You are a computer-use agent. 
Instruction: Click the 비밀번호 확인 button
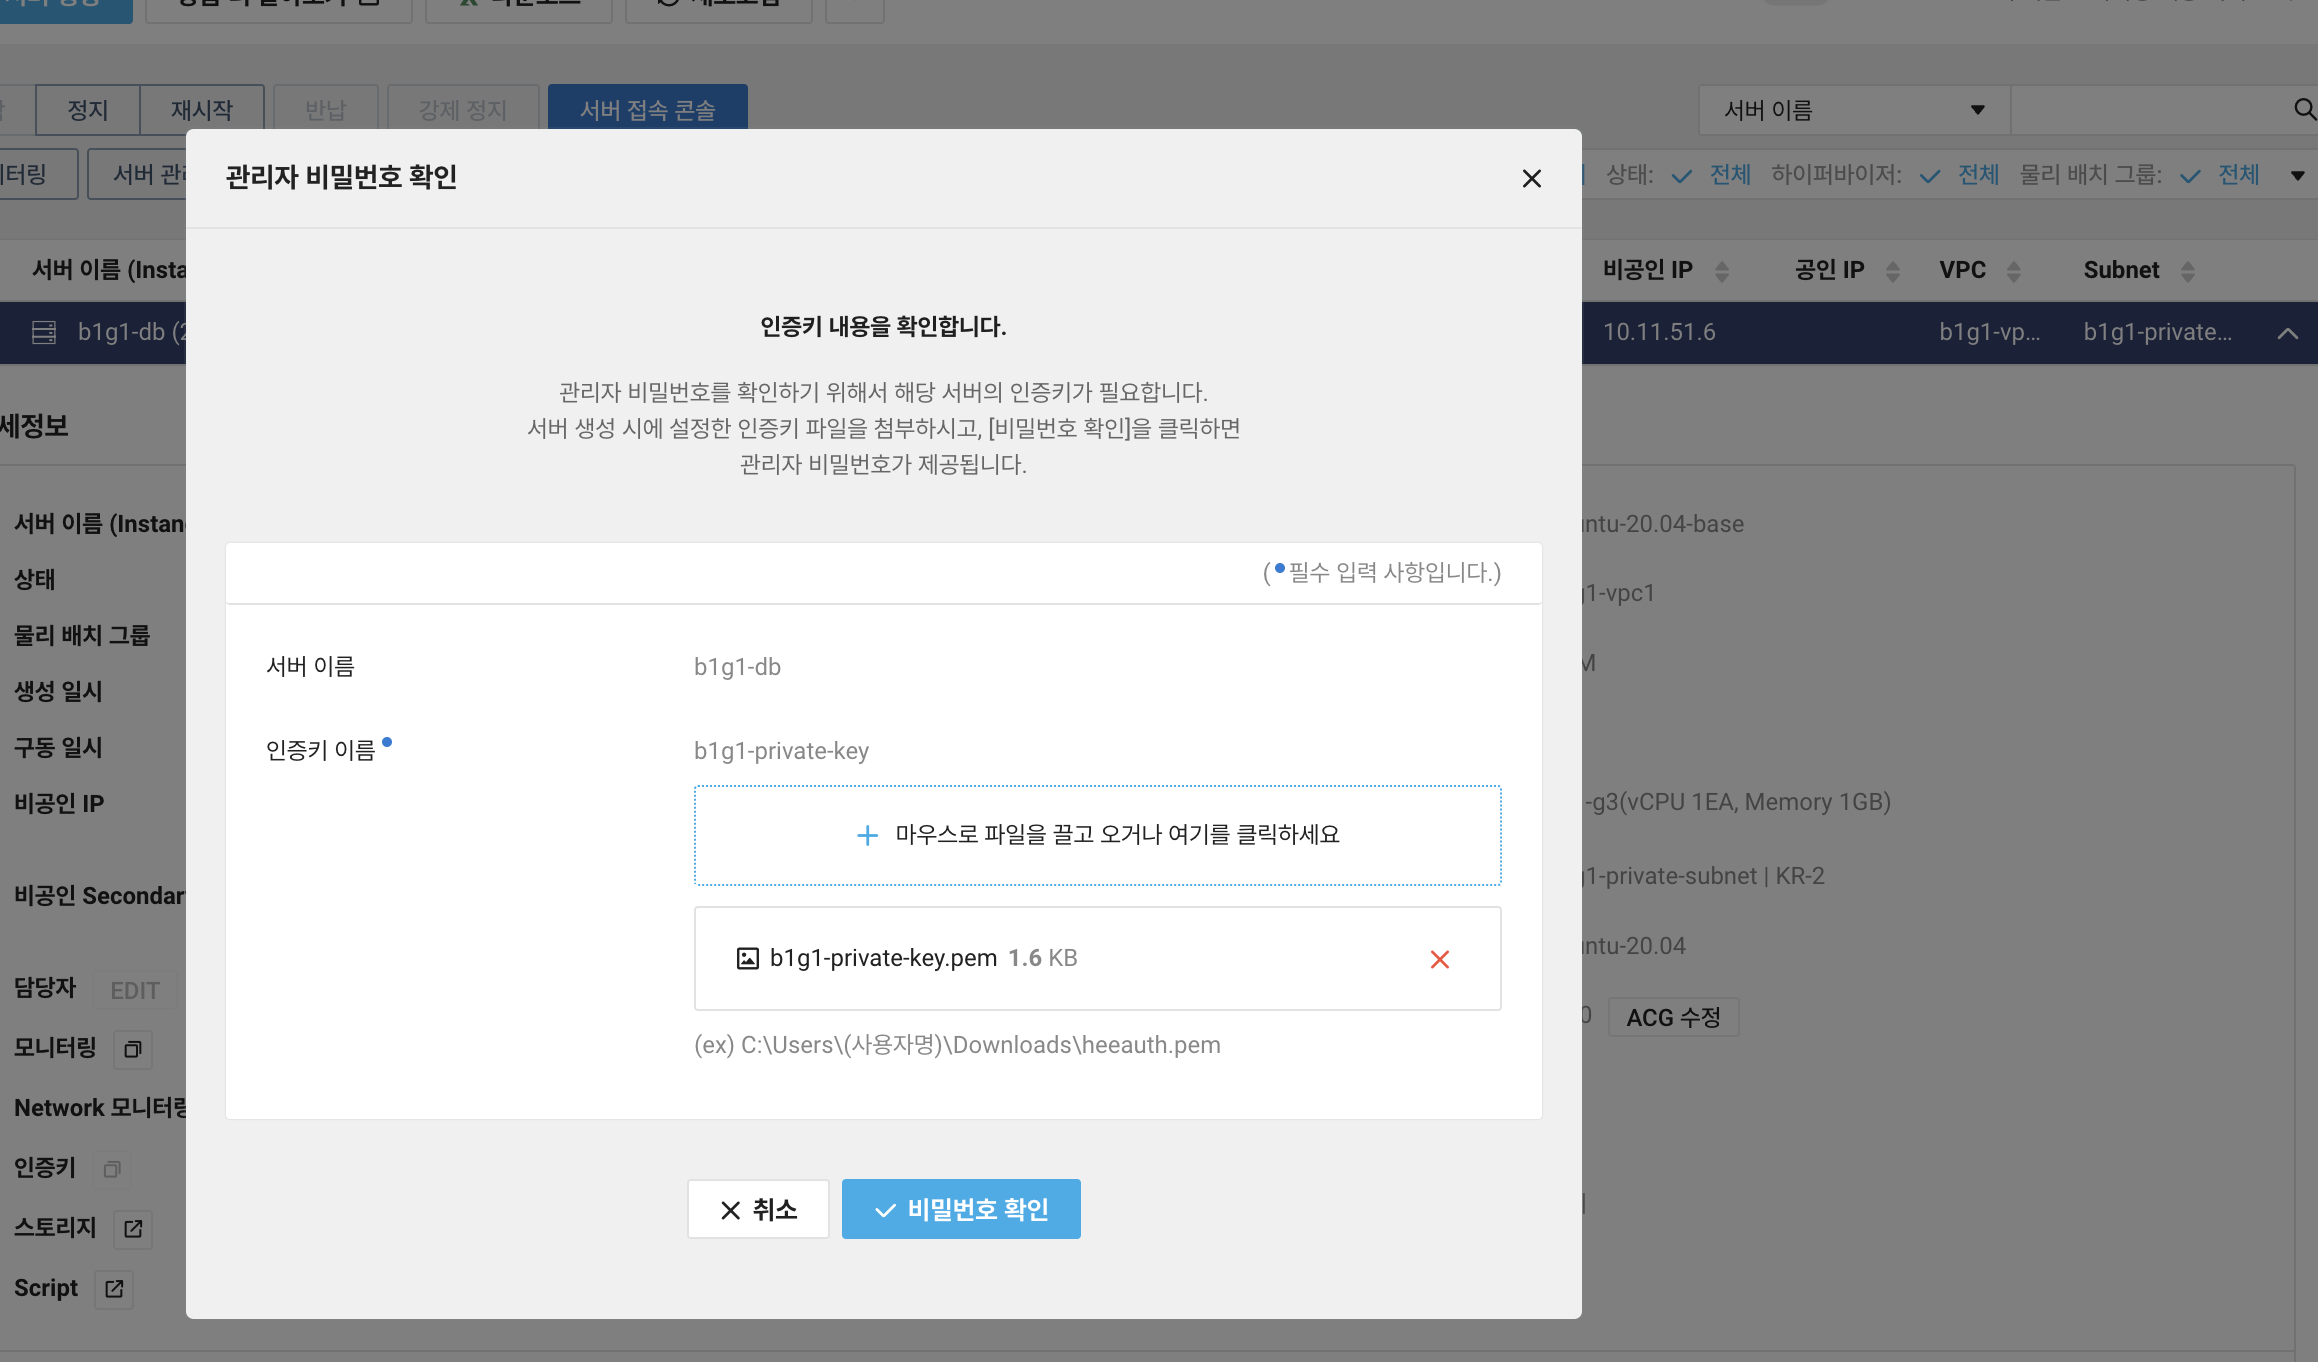pos(961,1209)
